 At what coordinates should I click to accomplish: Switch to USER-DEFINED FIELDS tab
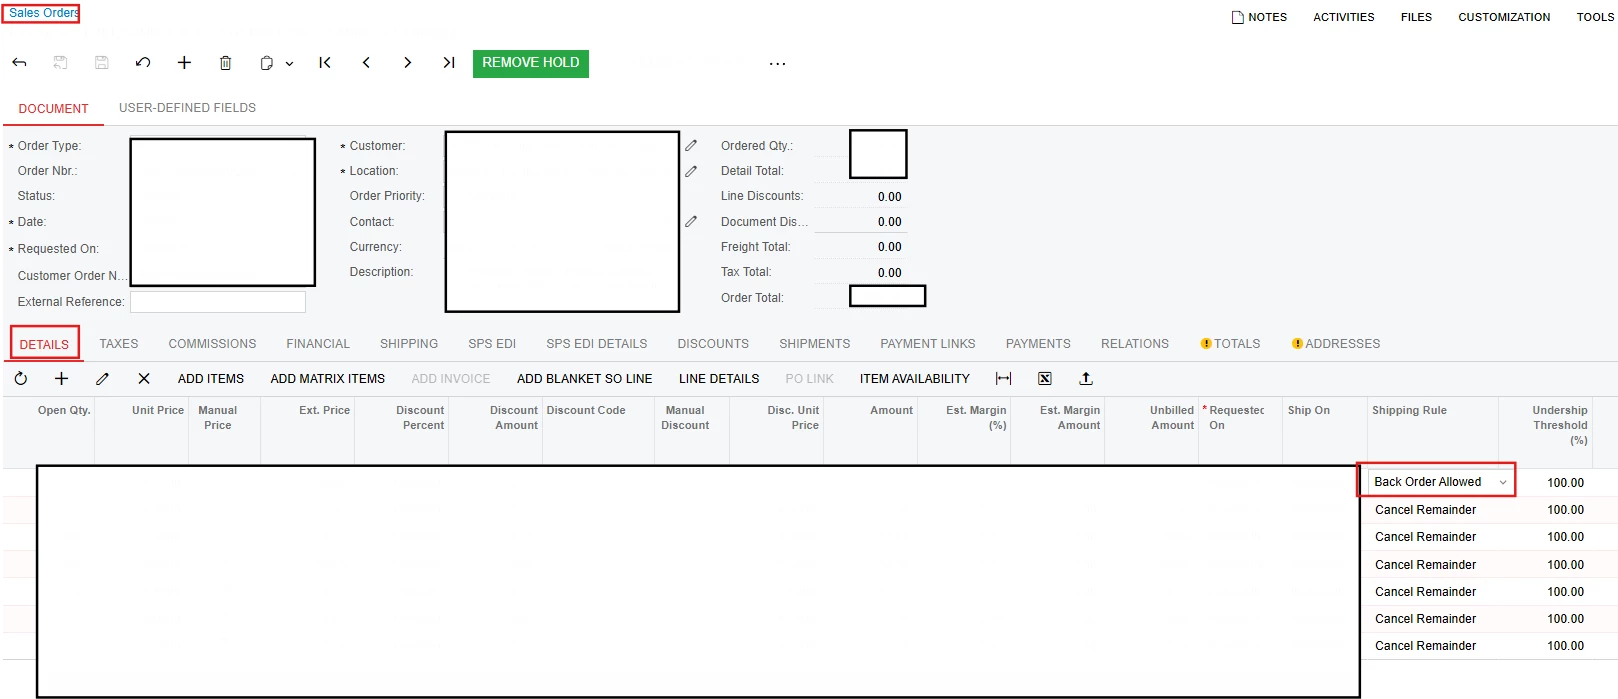click(187, 108)
